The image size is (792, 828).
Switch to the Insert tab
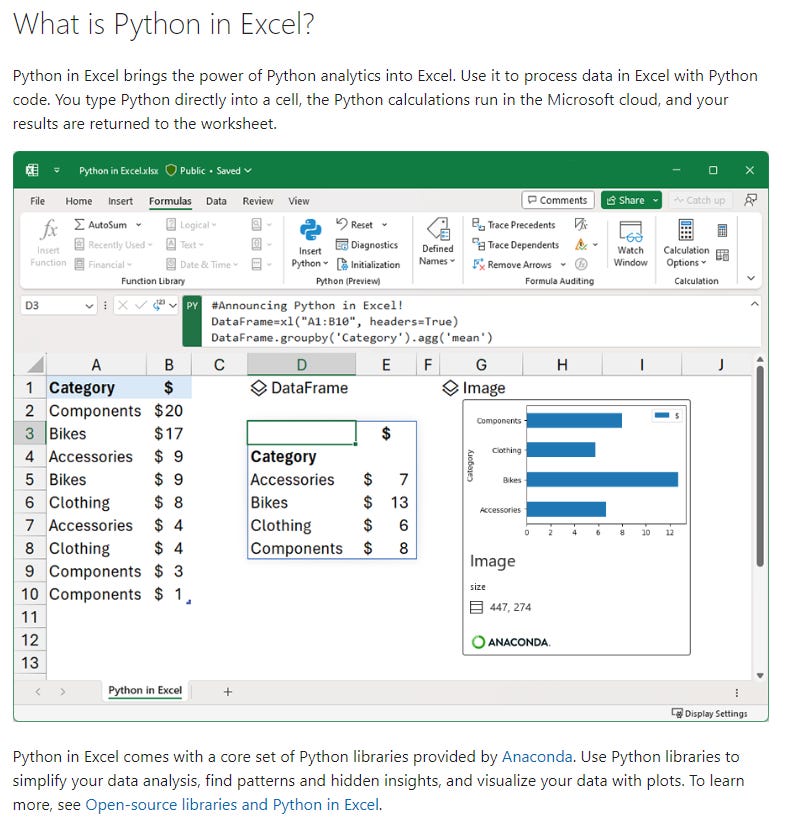[x=120, y=201]
